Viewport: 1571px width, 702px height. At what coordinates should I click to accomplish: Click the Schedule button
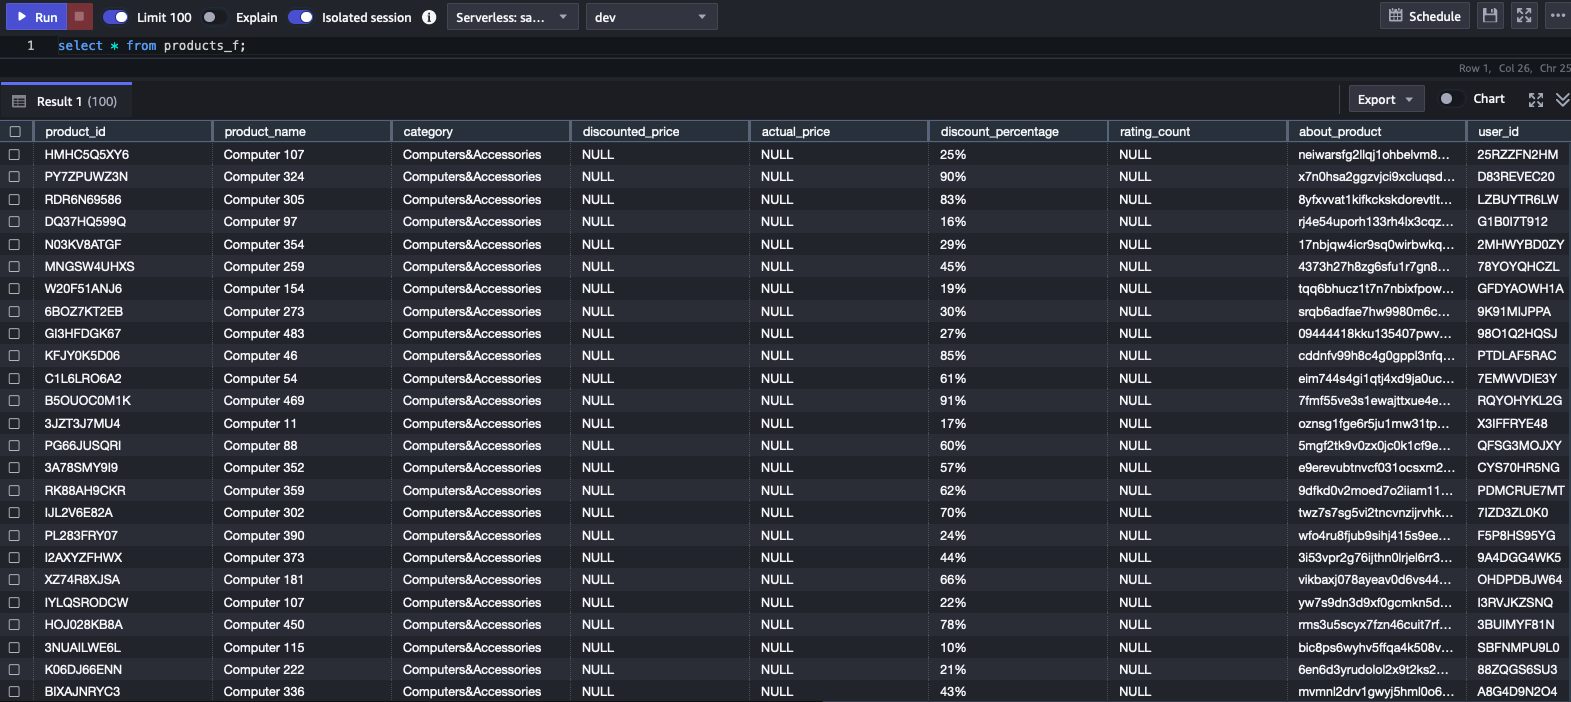1424,16
